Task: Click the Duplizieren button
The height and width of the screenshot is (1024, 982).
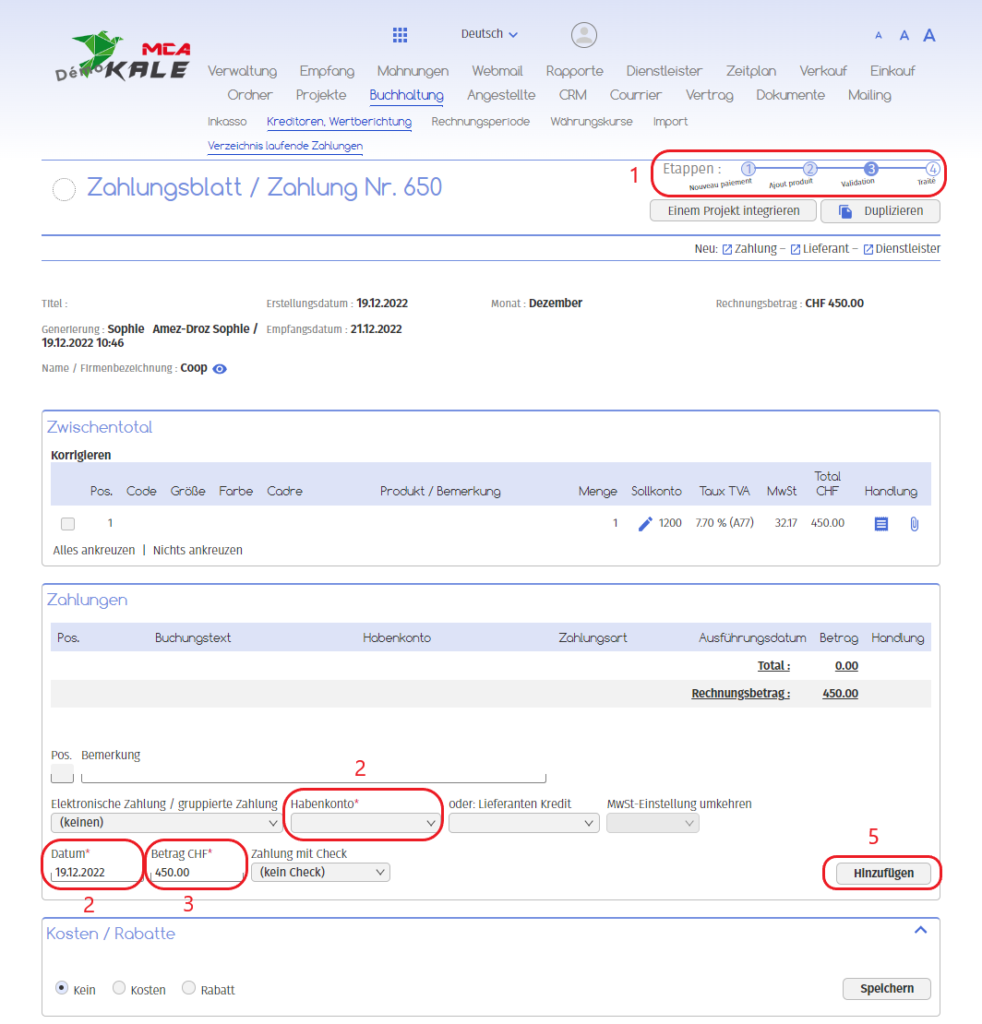Action: point(880,211)
